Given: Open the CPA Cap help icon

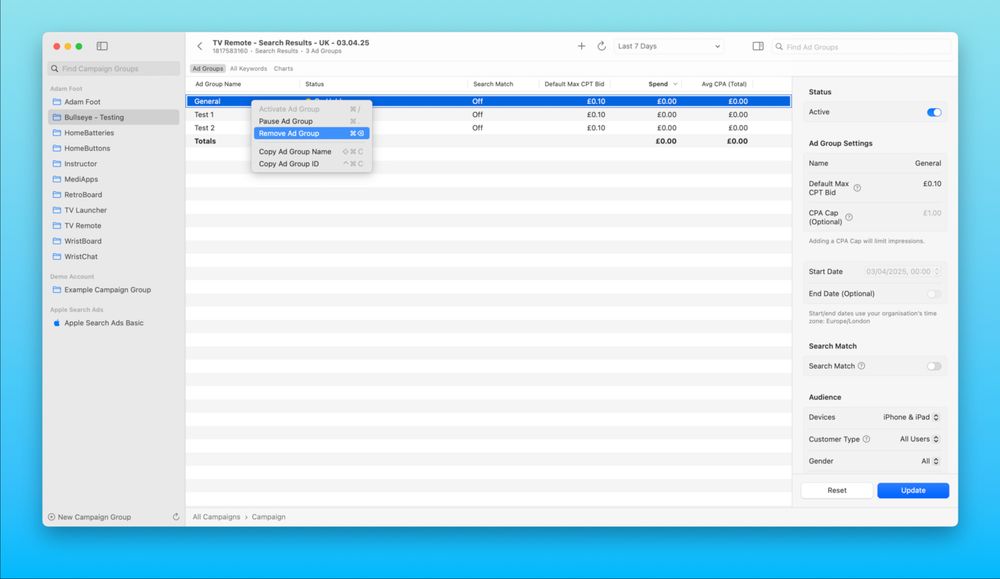Looking at the screenshot, I should click(x=849, y=217).
